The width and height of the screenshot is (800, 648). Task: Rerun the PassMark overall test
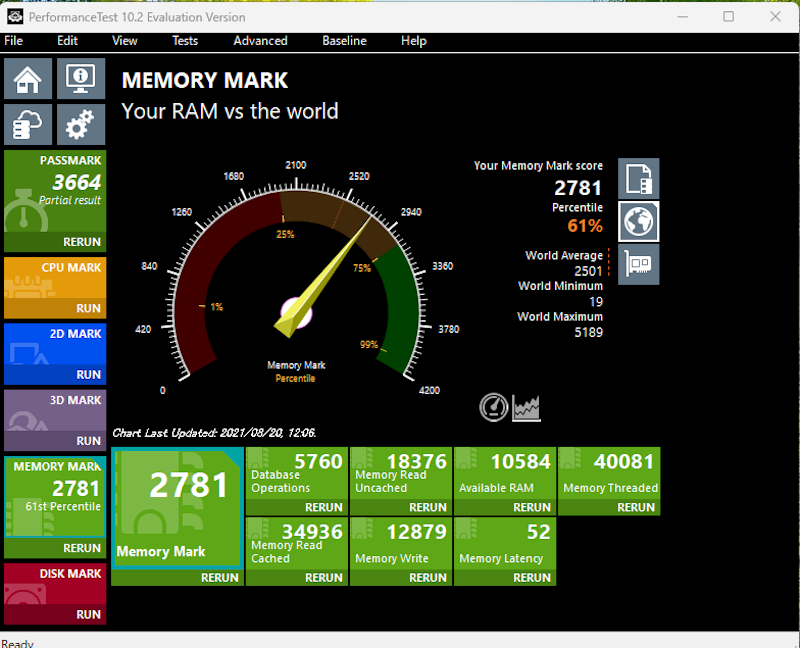click(x=55, y=242)
